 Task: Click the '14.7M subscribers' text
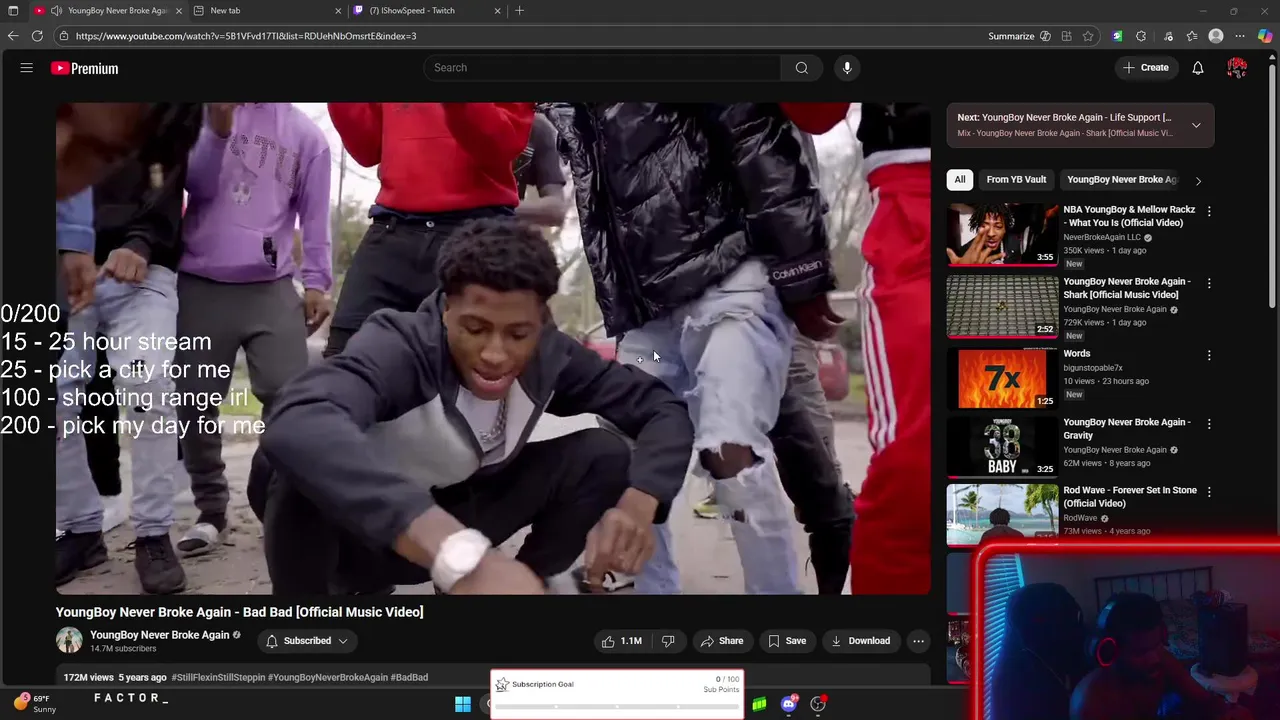(123, 649)
